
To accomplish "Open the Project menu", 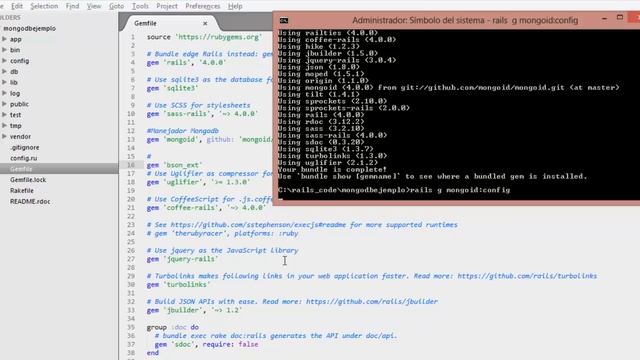I will pyautogui.click(x=167, y=6).
